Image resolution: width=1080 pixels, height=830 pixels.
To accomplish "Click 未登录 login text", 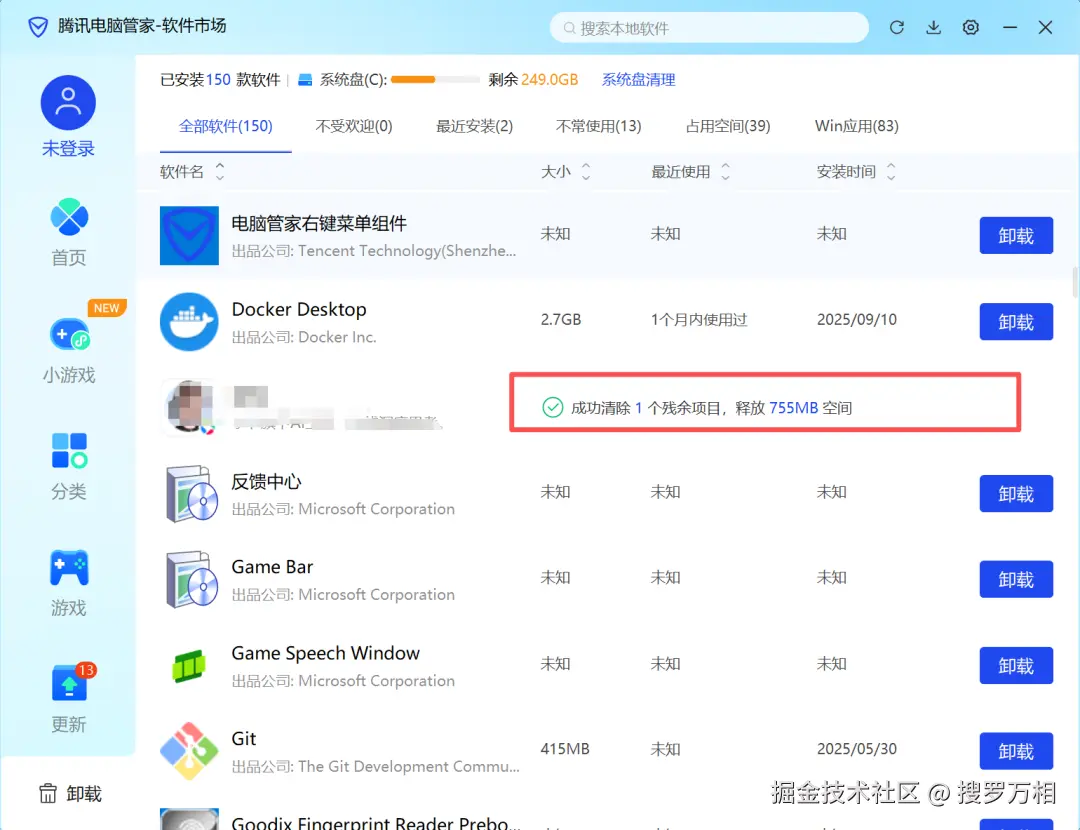I will coord(68,149).
